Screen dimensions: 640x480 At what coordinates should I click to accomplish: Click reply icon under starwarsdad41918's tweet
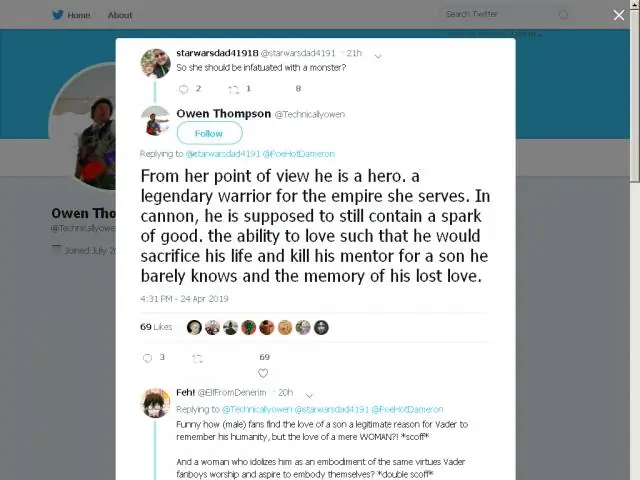tap(184, 89)
